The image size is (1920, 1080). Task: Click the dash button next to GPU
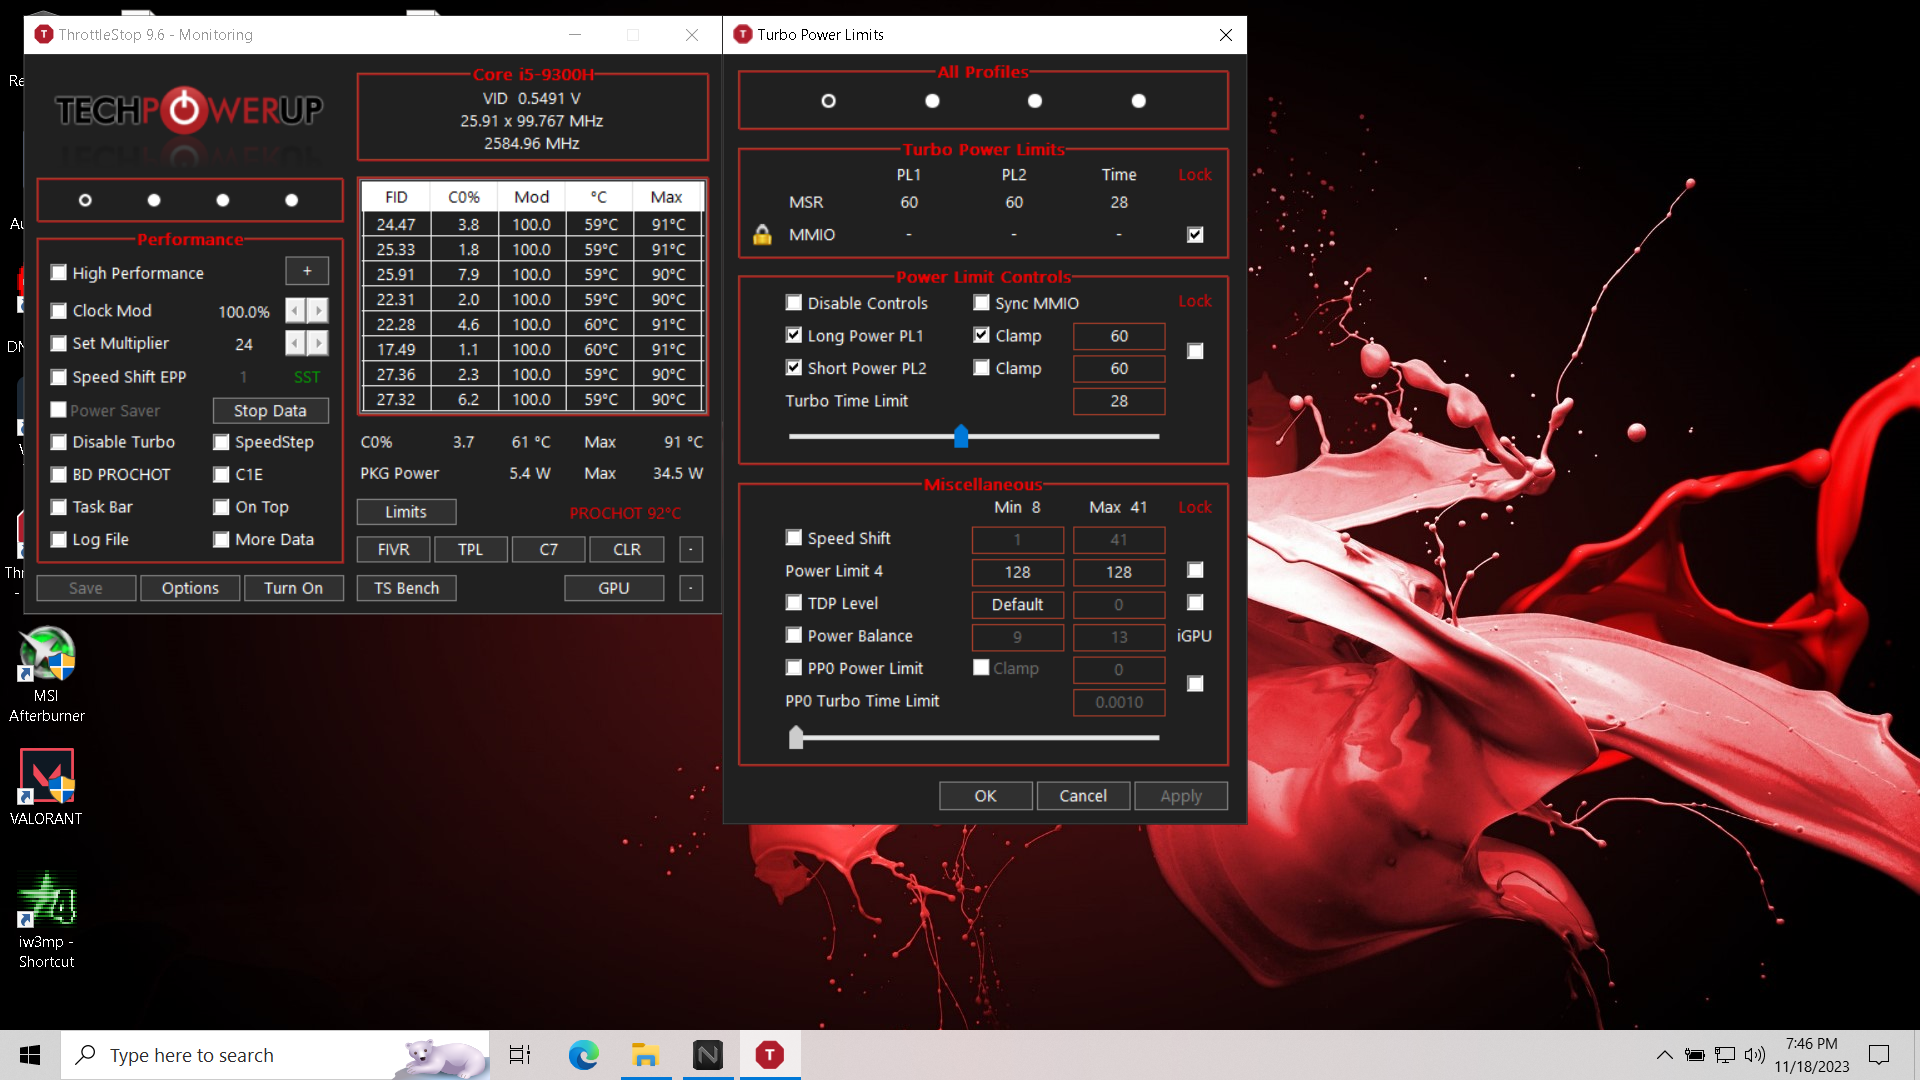[691, 588]
